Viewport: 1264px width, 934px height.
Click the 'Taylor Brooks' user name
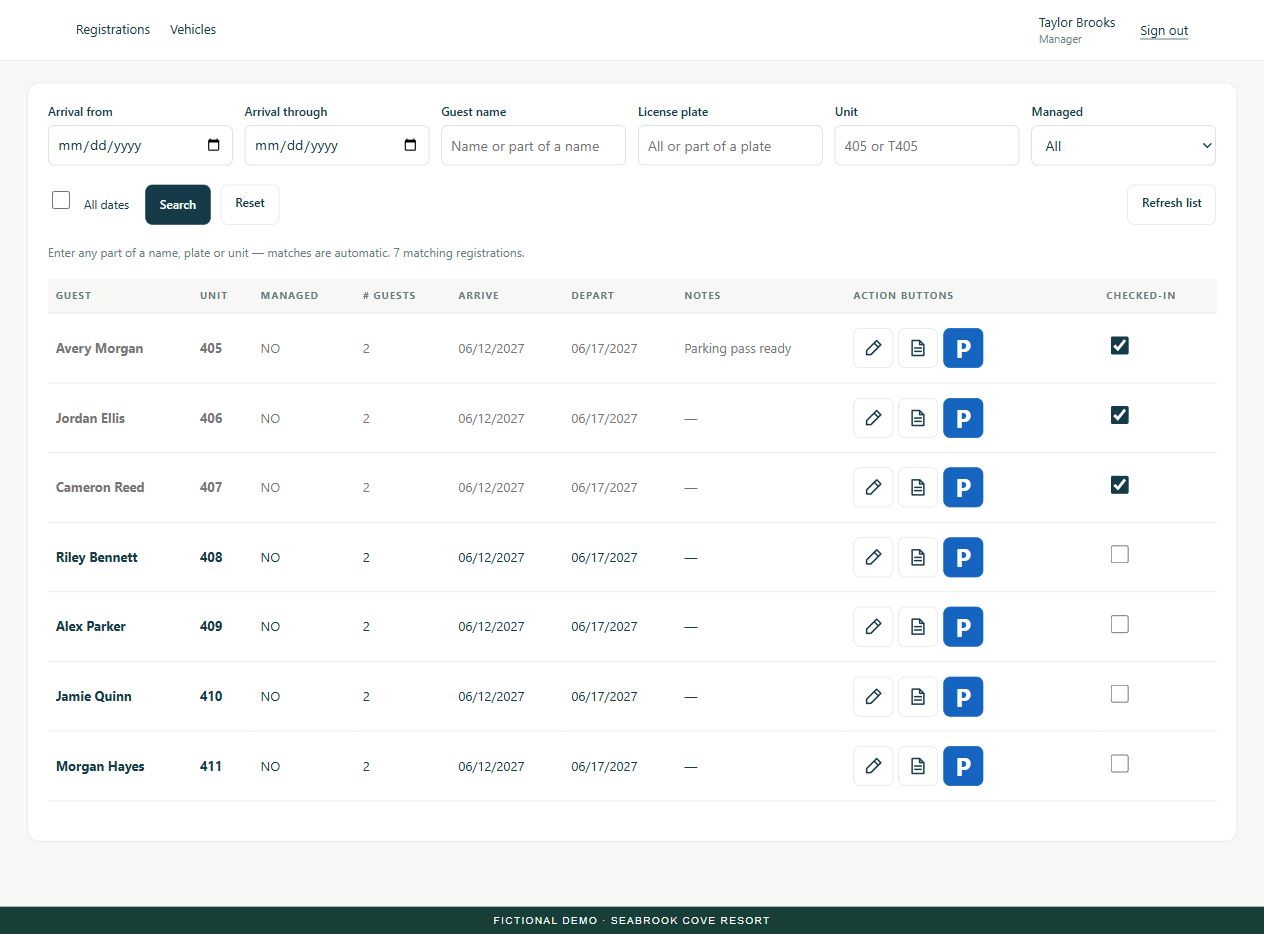(1077, 23)
